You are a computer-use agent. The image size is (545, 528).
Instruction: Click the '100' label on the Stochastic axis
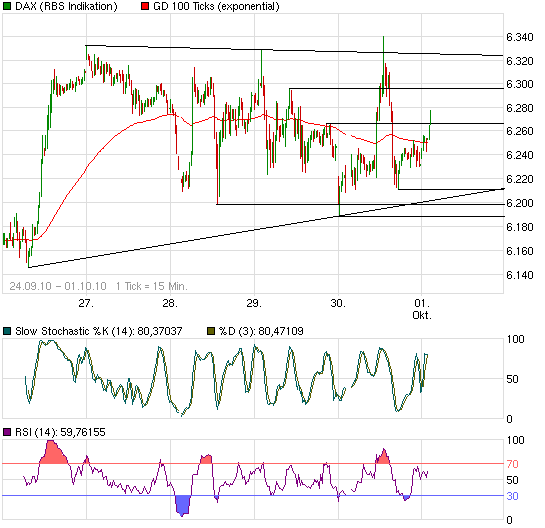pos(515,339)
